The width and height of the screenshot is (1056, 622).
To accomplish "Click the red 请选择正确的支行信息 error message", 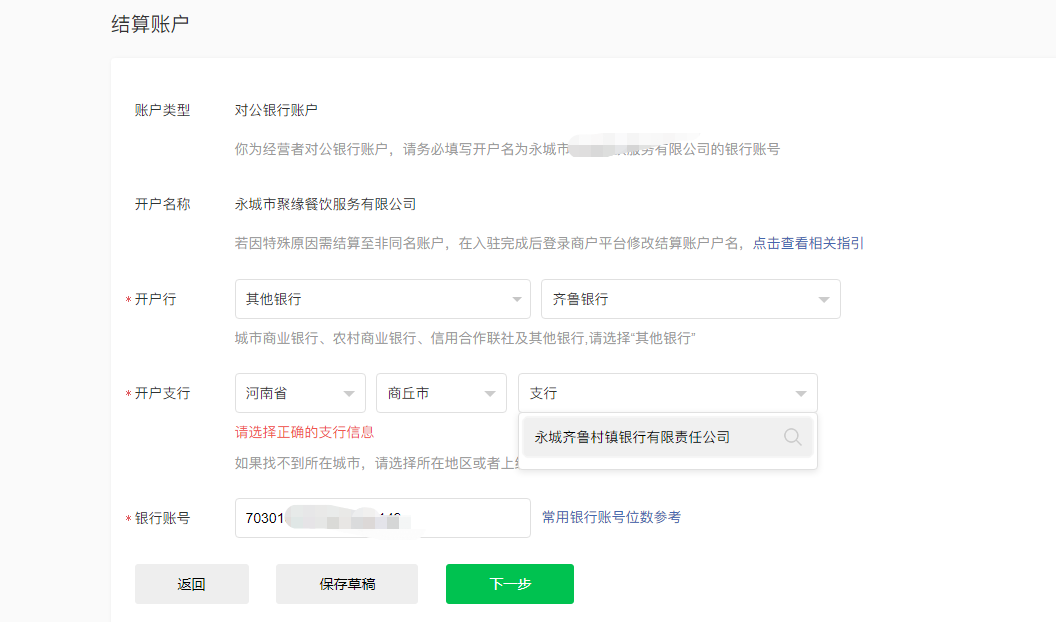I will click(304, 432).
